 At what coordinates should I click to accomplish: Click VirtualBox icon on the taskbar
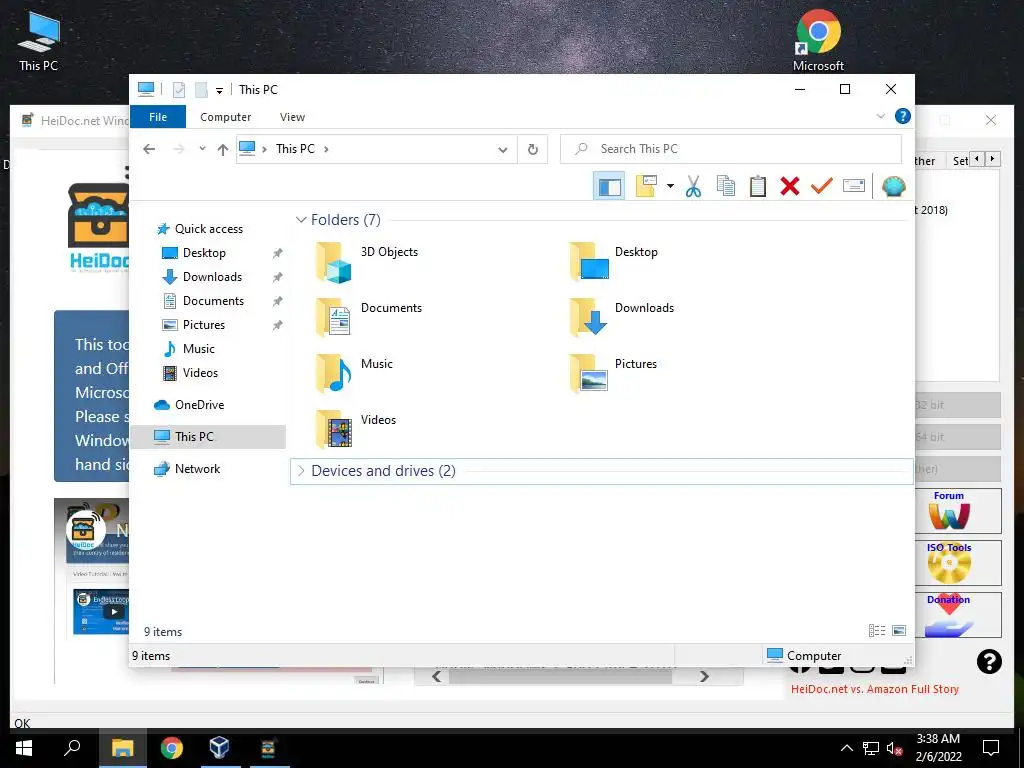tap(219, 748)
